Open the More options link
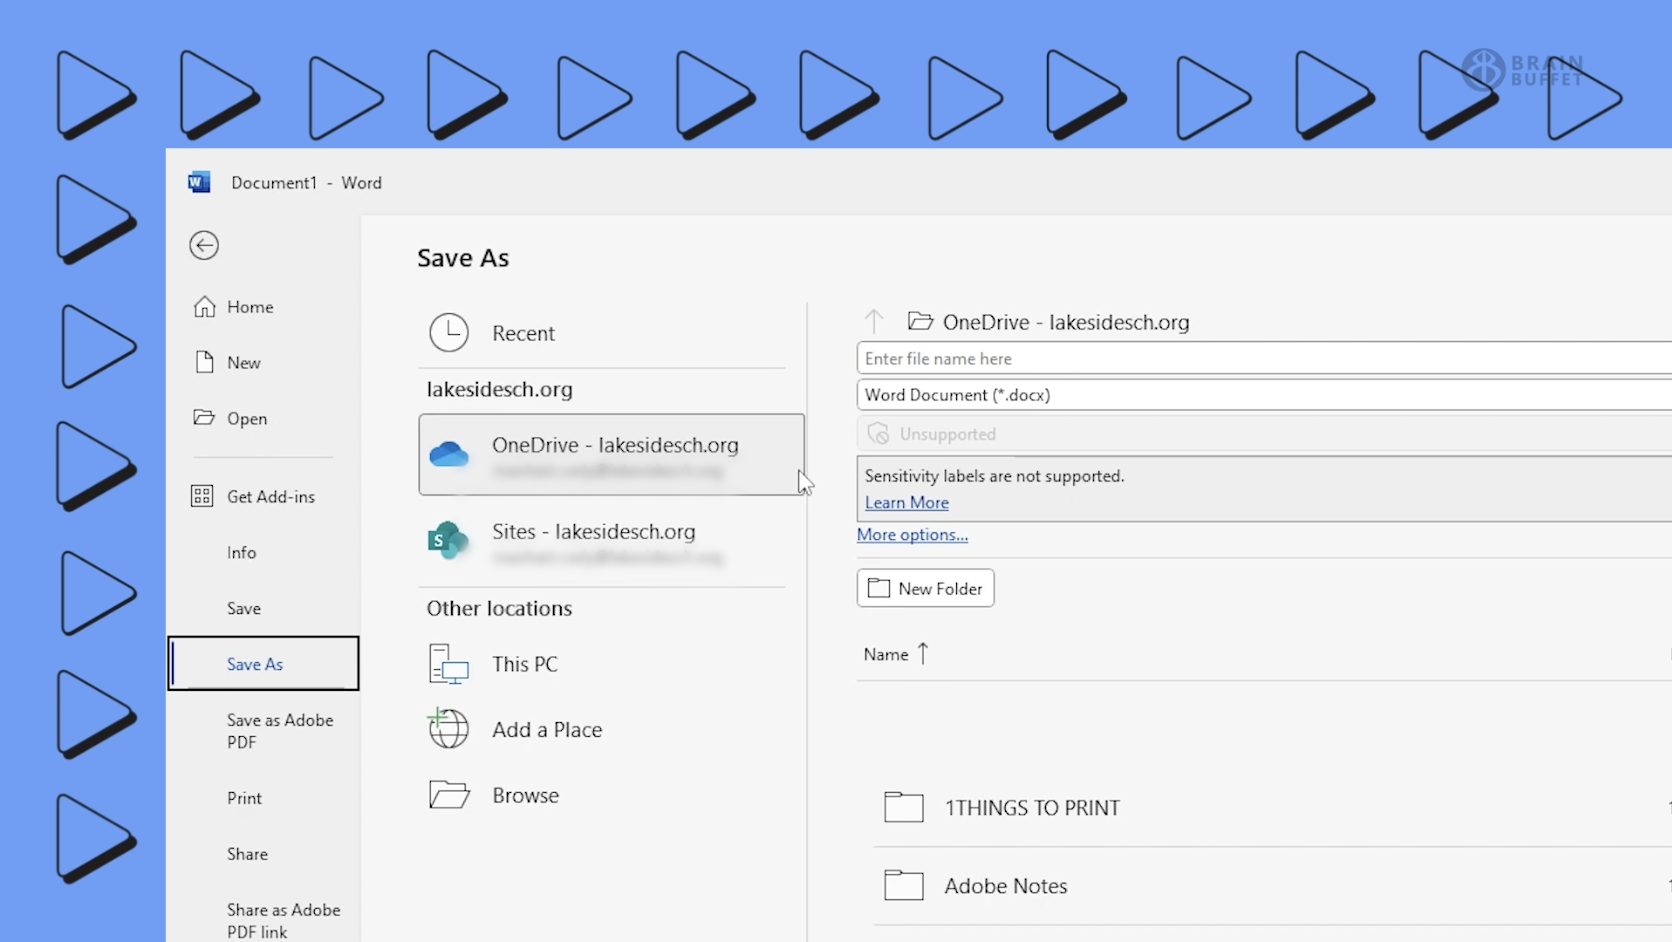The image size is (1672, 942). pos(912,535)
